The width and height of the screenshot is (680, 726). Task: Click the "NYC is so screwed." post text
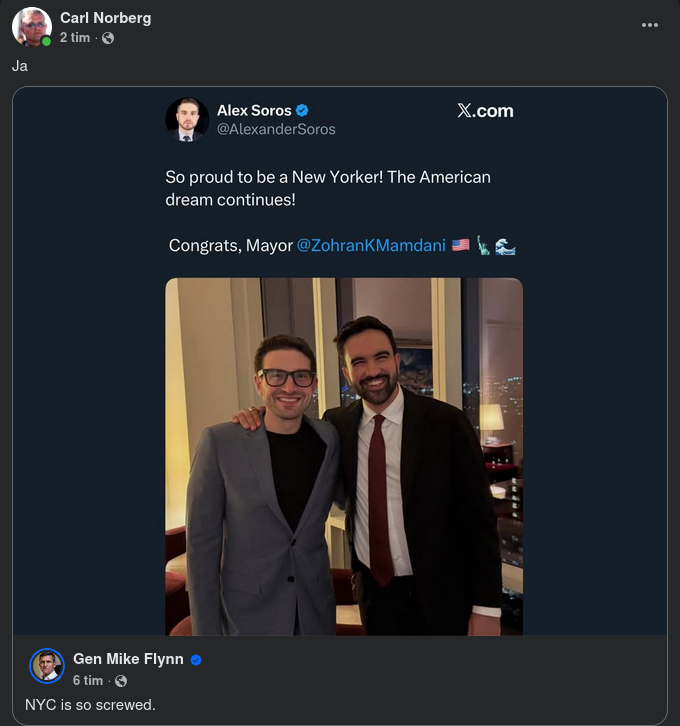[90, 705]
